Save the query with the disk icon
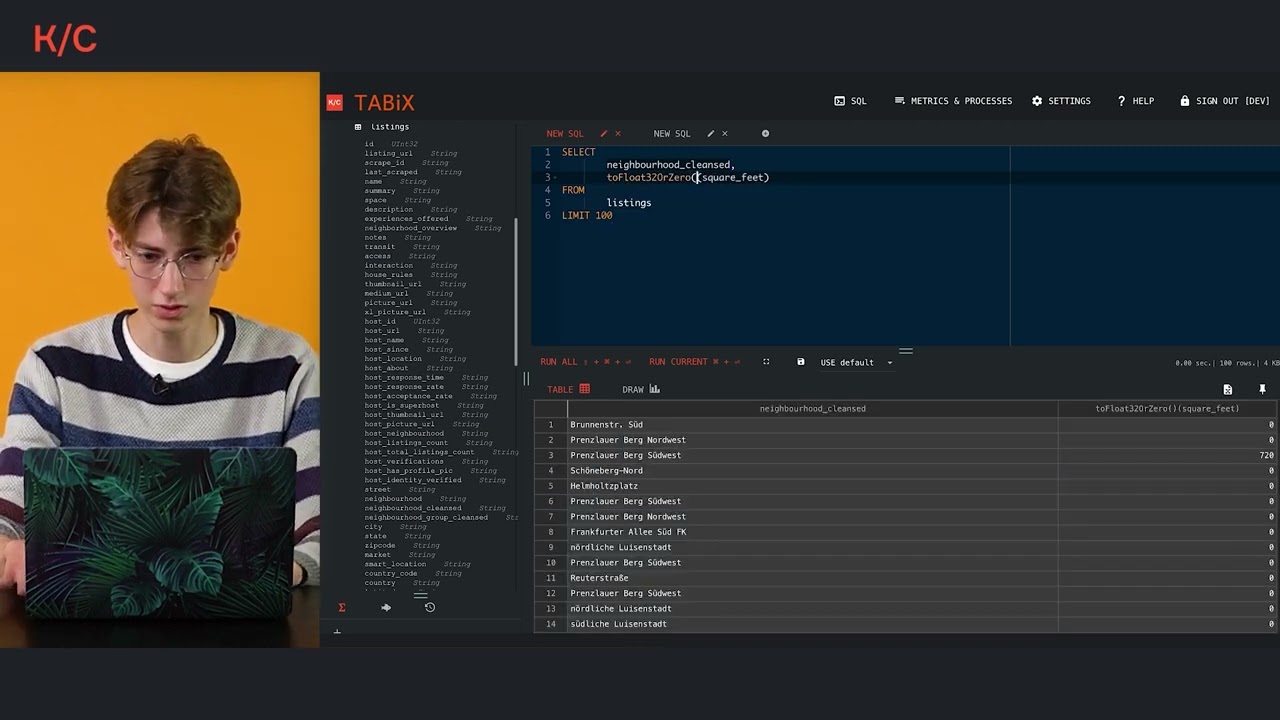The width and height of the screenshot is (1280, 720). pyautogui.click(x=800, y=362)
